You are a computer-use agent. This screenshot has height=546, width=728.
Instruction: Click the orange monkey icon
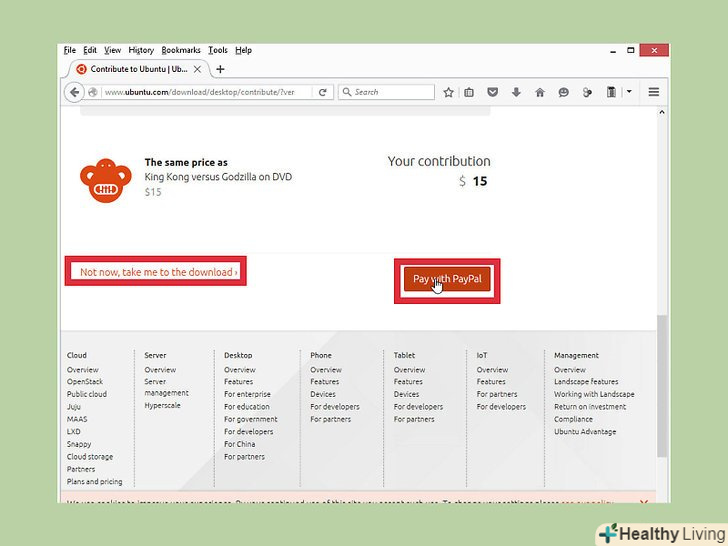click(106, 181)
